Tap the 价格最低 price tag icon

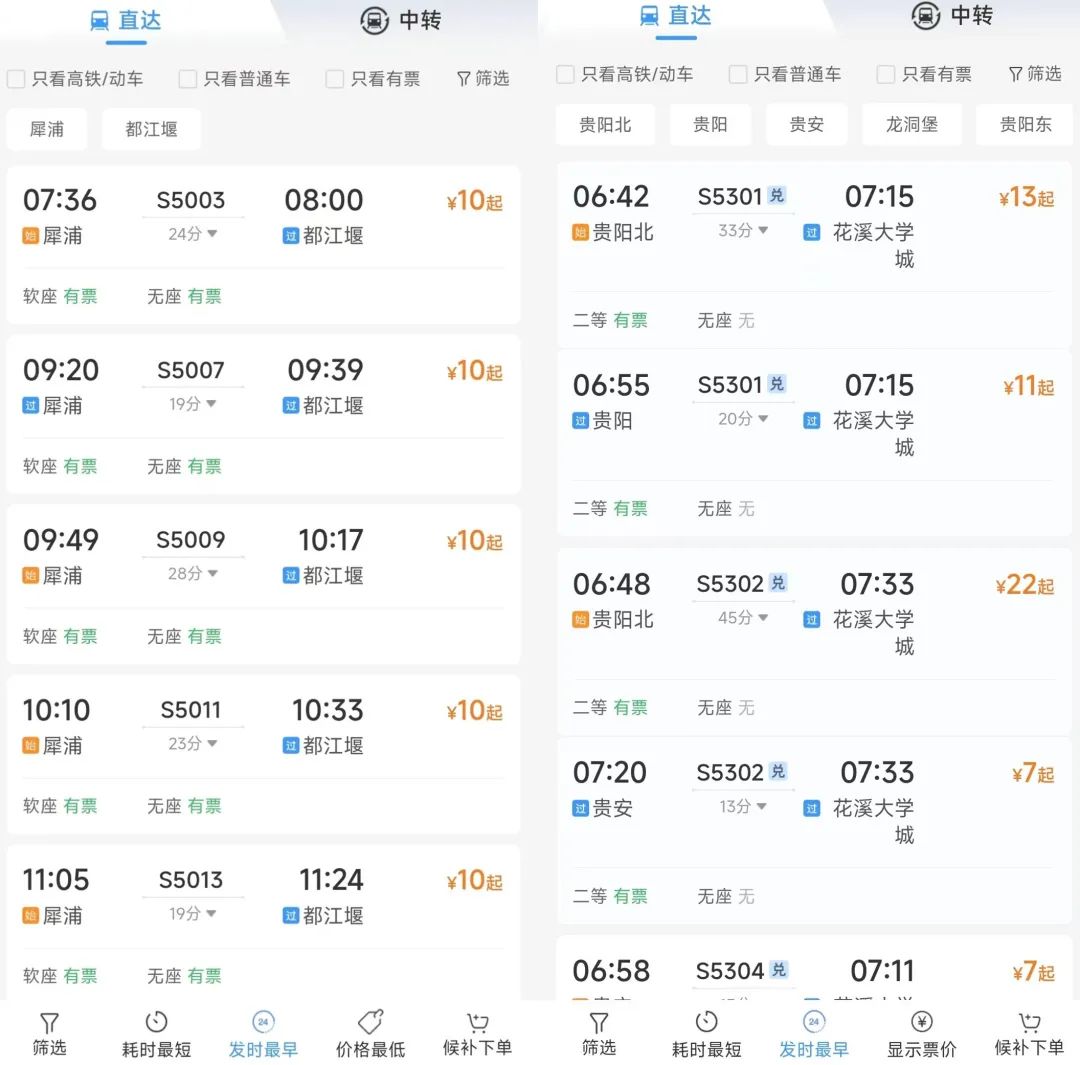[370, 1022]
